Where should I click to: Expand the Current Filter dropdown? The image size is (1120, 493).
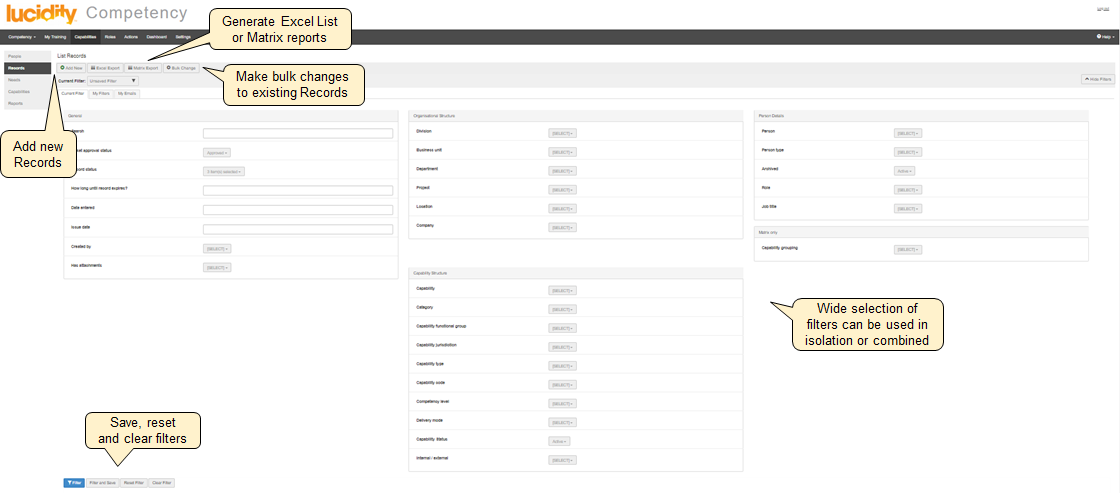tap(112, 80)
